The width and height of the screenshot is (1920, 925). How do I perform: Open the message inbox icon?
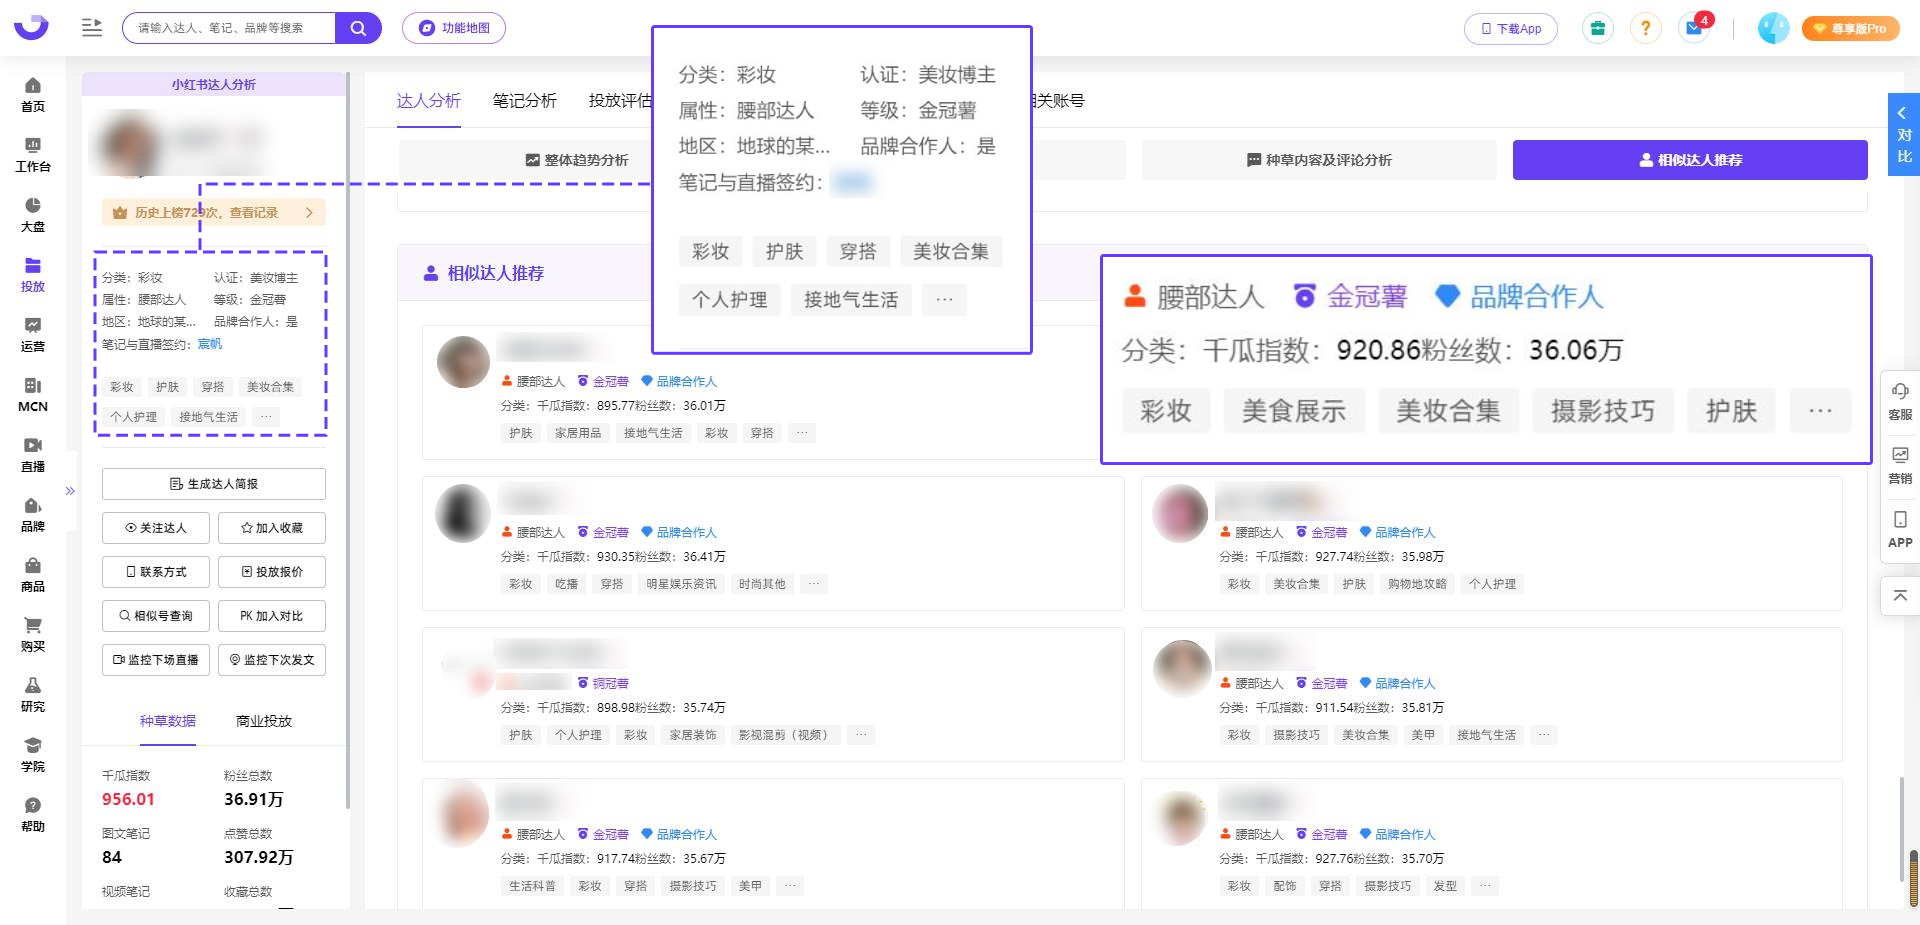(x=1694, y=28)
